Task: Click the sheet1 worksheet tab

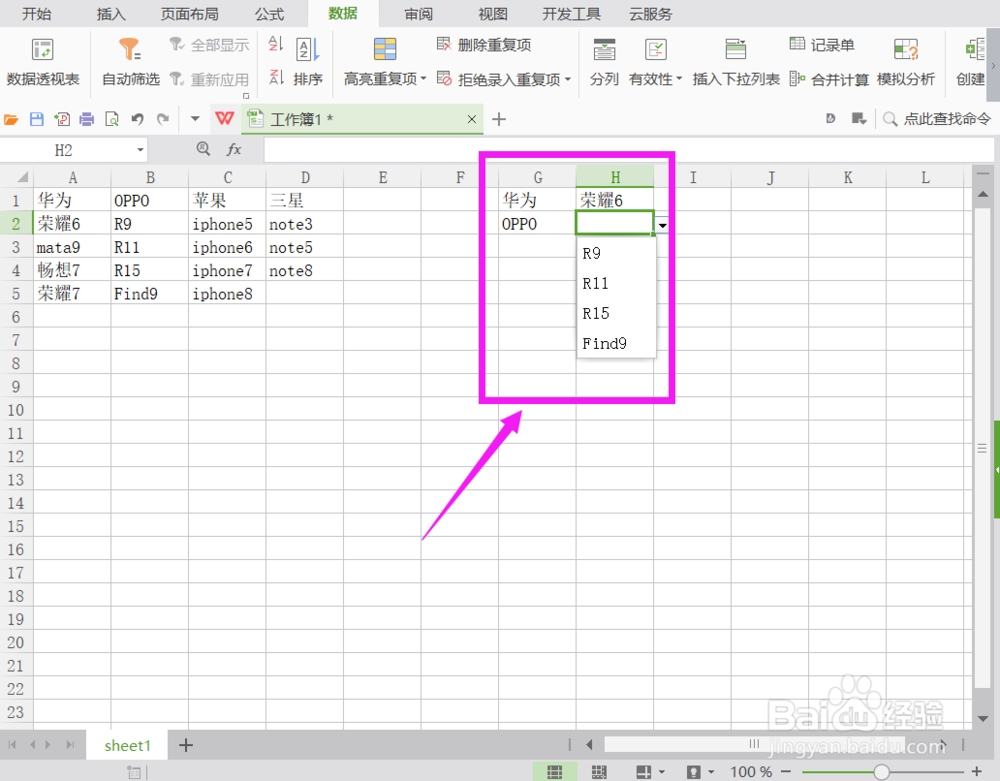Action: click(127, 745)
